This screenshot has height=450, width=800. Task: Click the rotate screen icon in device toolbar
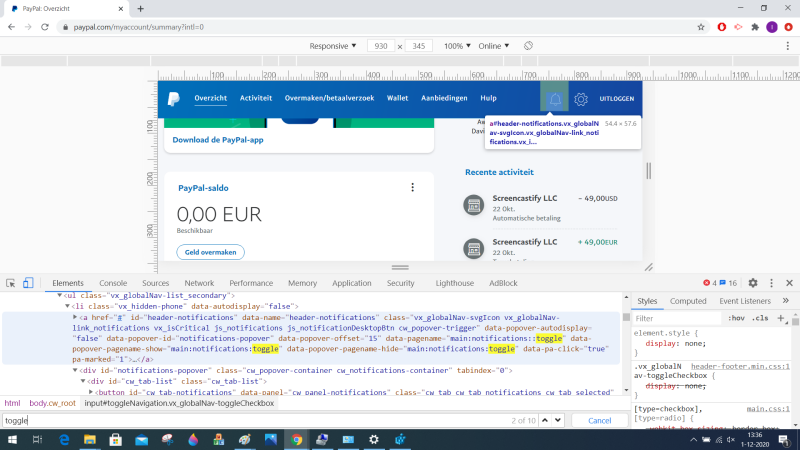tap(528, 46)
